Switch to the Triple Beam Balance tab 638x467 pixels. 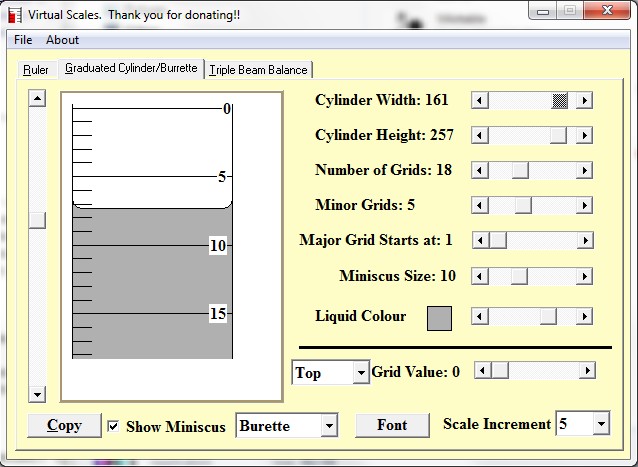258,70
